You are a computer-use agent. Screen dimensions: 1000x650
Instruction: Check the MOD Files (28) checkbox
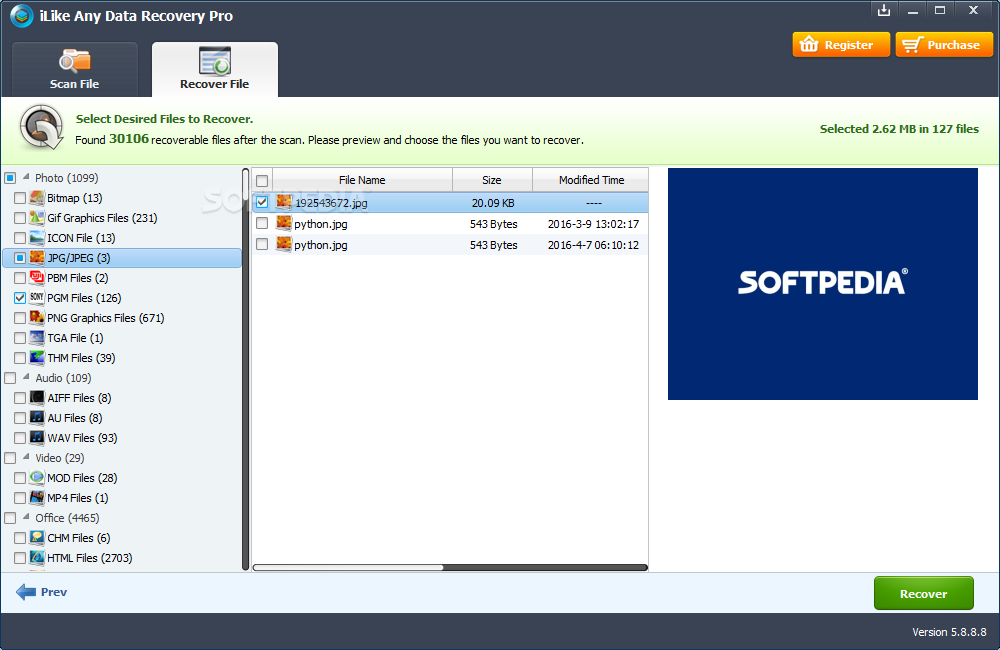[x=20, y=478]
